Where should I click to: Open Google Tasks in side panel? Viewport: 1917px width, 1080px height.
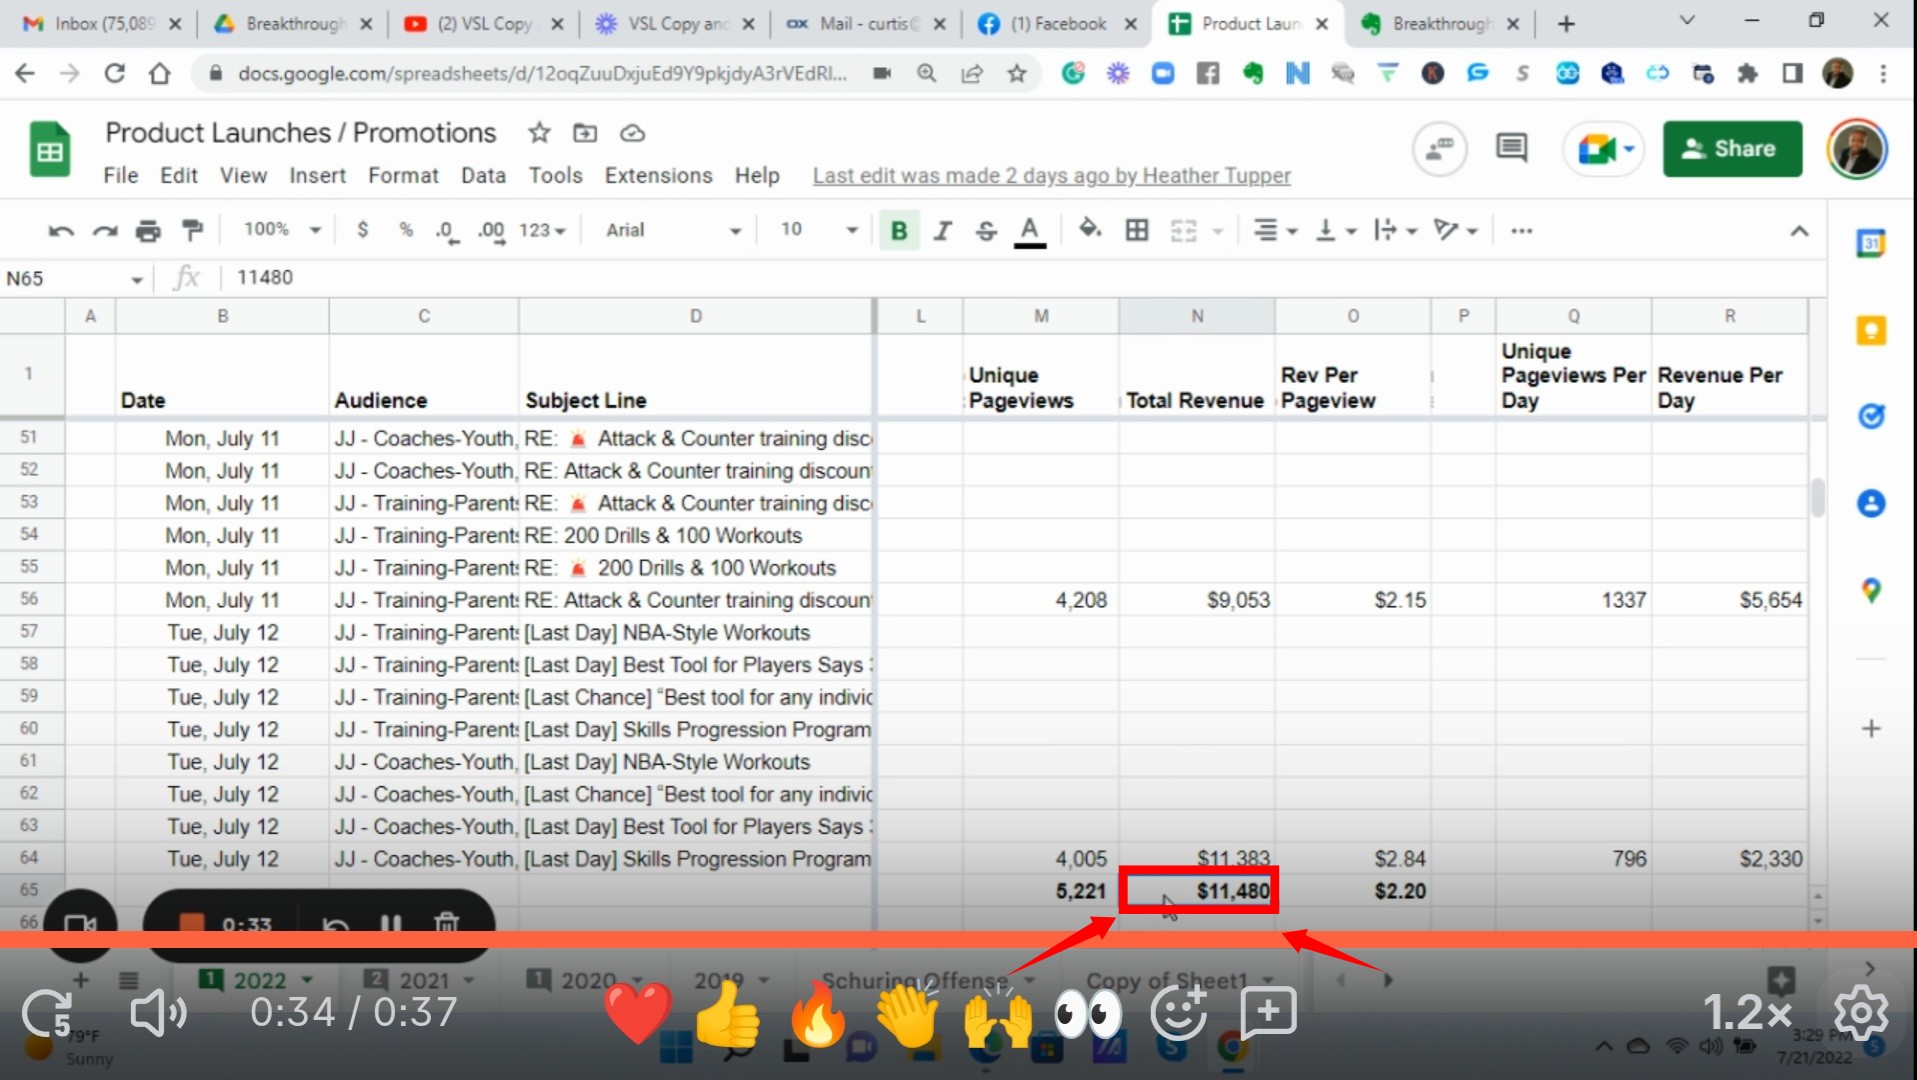click(x=1871, y=416)
